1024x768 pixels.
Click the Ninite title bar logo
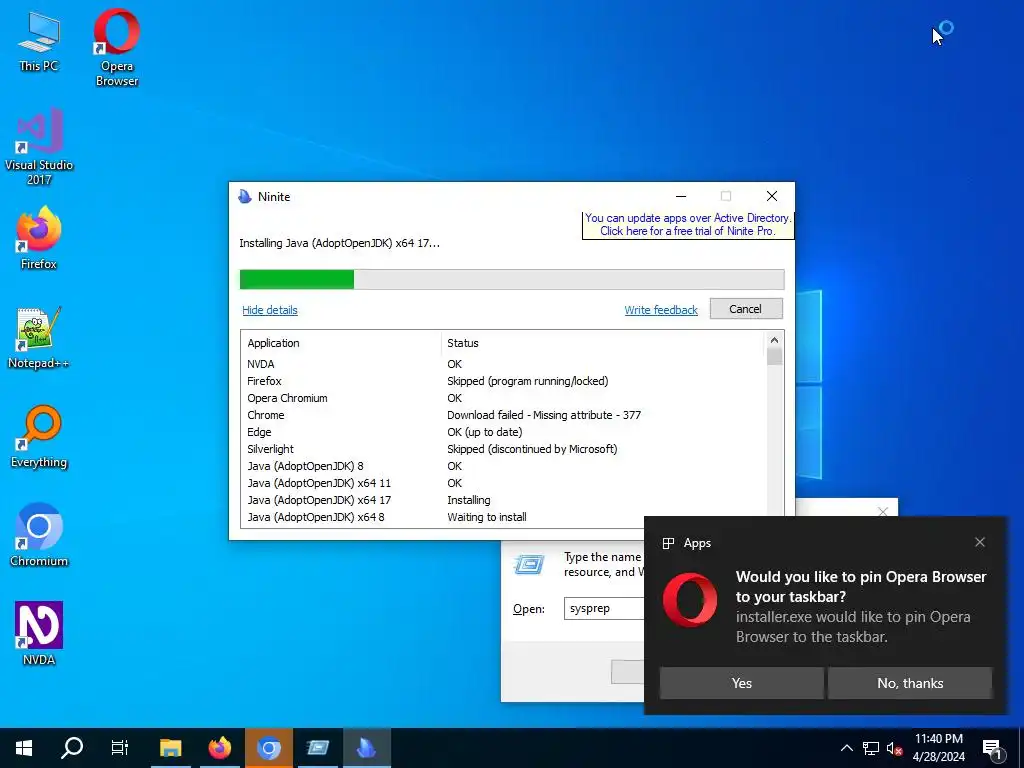[245, 197]
